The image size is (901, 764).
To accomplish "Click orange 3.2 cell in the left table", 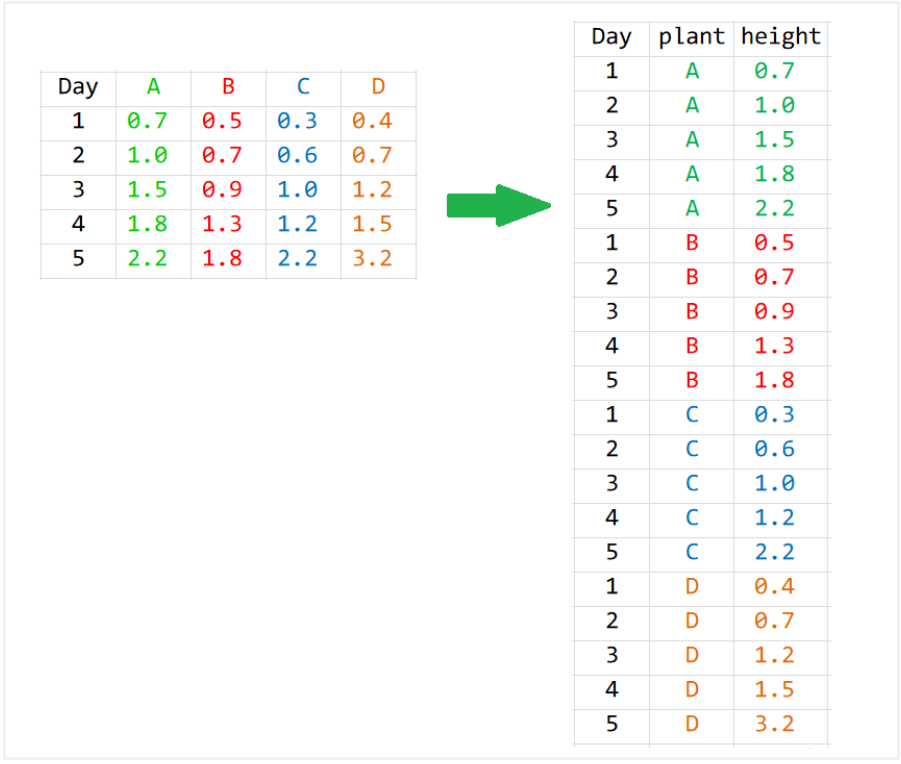I will click(x=372, y=259).
